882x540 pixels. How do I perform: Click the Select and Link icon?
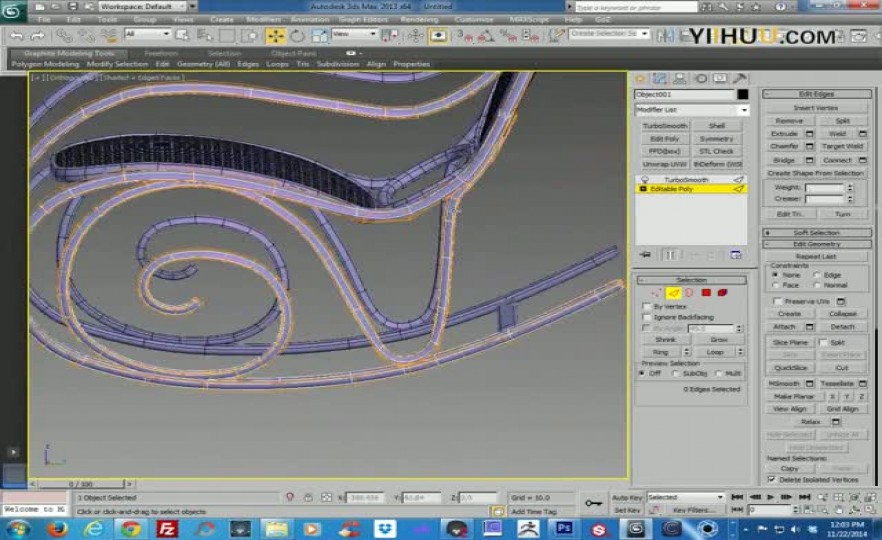pyautogui.click(x=65, y=37)
